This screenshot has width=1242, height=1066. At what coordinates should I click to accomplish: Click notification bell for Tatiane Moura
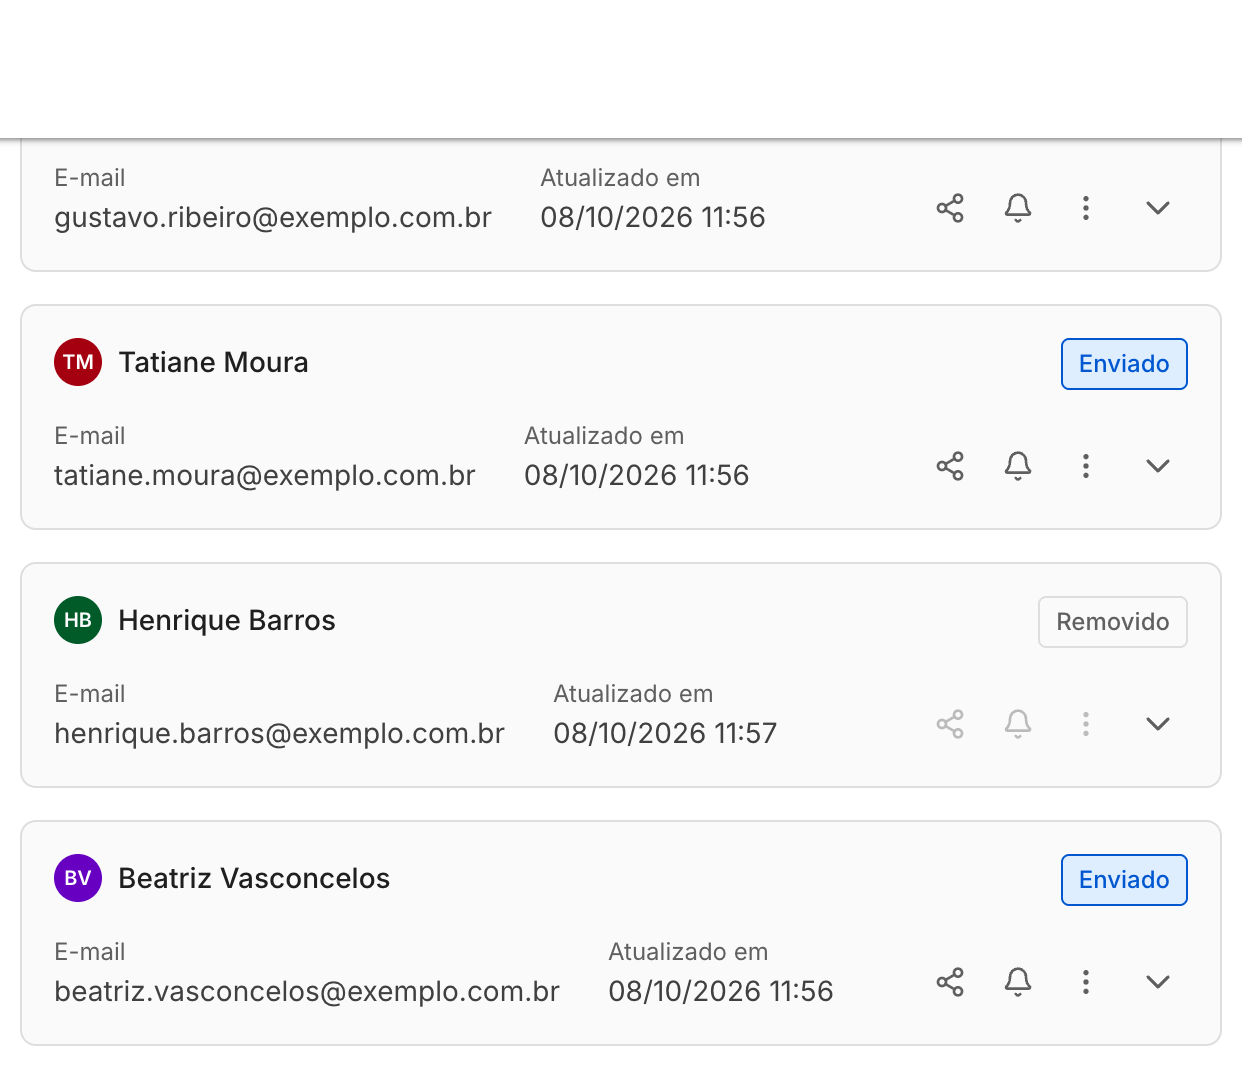(1018, 466)
